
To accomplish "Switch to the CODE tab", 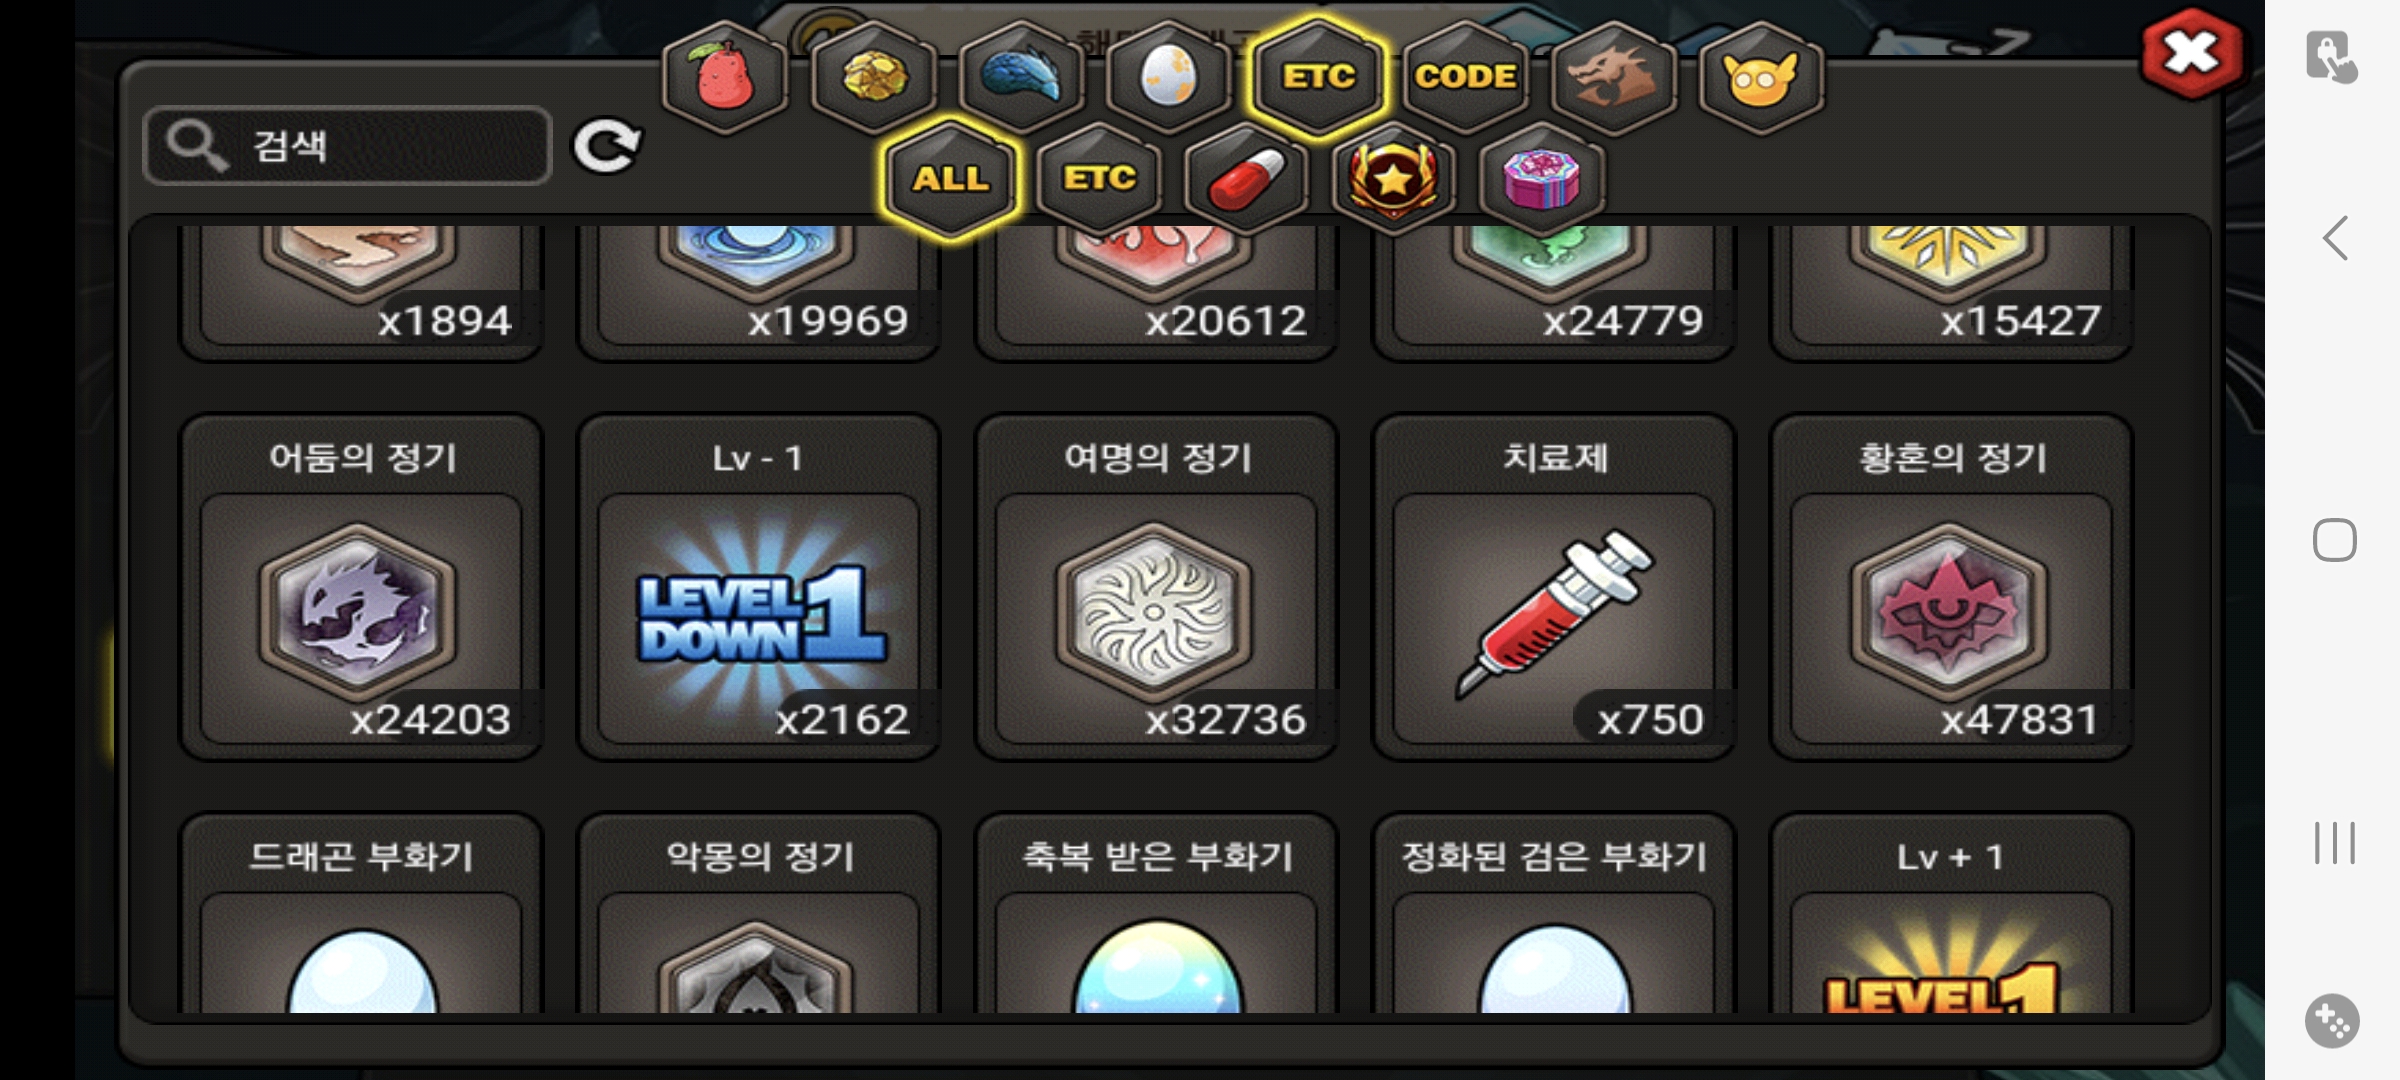I will tap(1465, 77).
